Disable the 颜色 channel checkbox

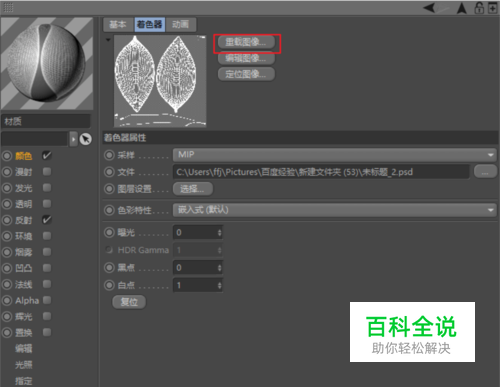47,155
